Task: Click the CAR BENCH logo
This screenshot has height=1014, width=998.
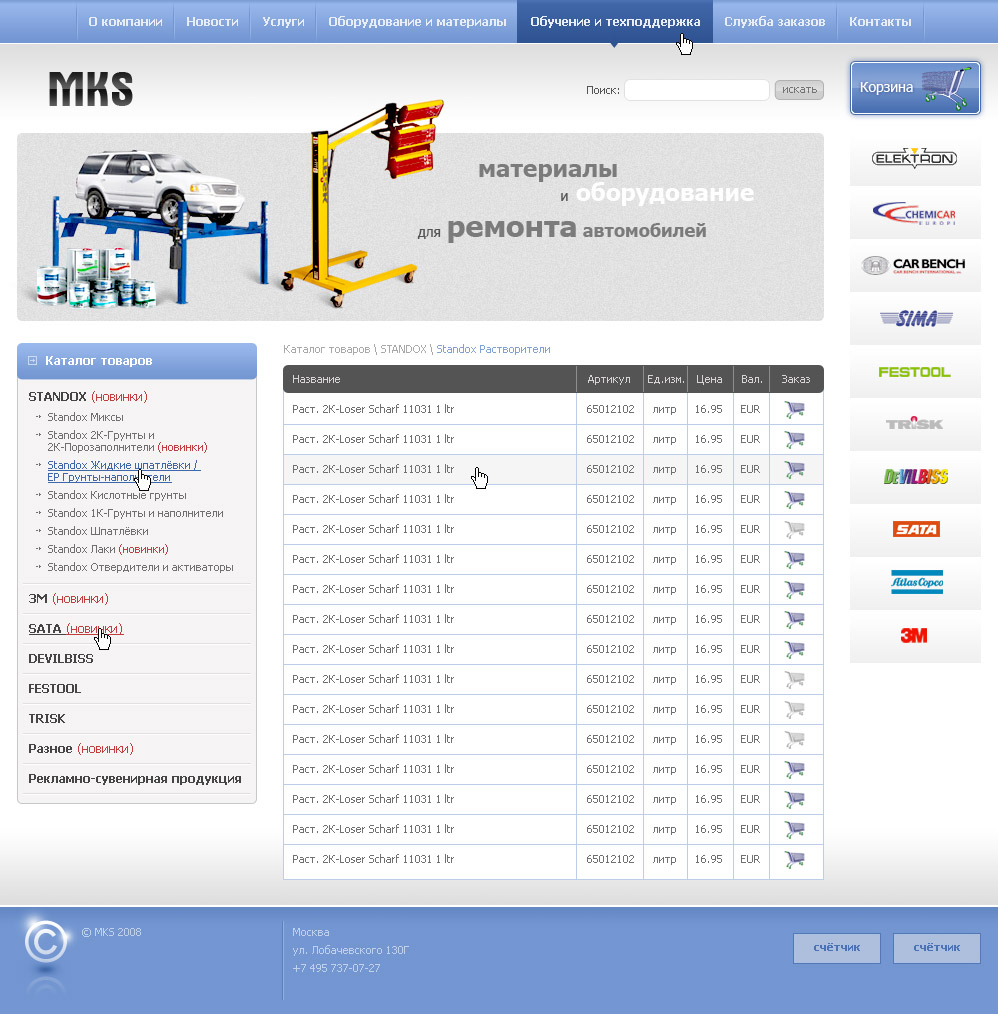Action: 914,266
